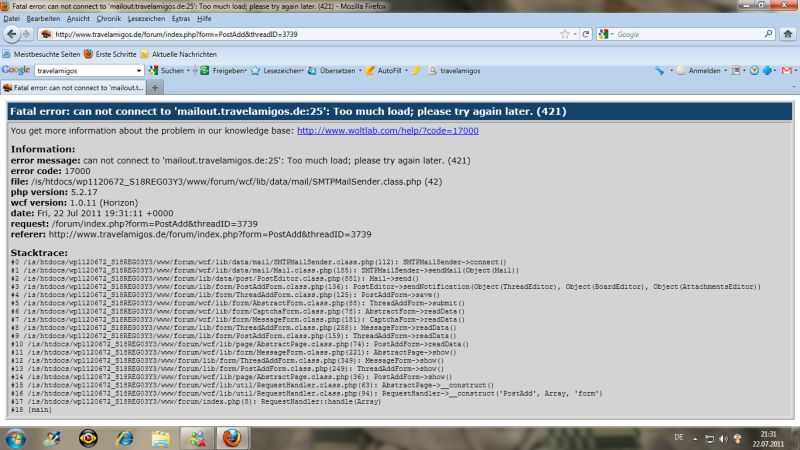Click the Google toolbar logo
Viewport: 800px width, 450px height.
tap(16, 70)
